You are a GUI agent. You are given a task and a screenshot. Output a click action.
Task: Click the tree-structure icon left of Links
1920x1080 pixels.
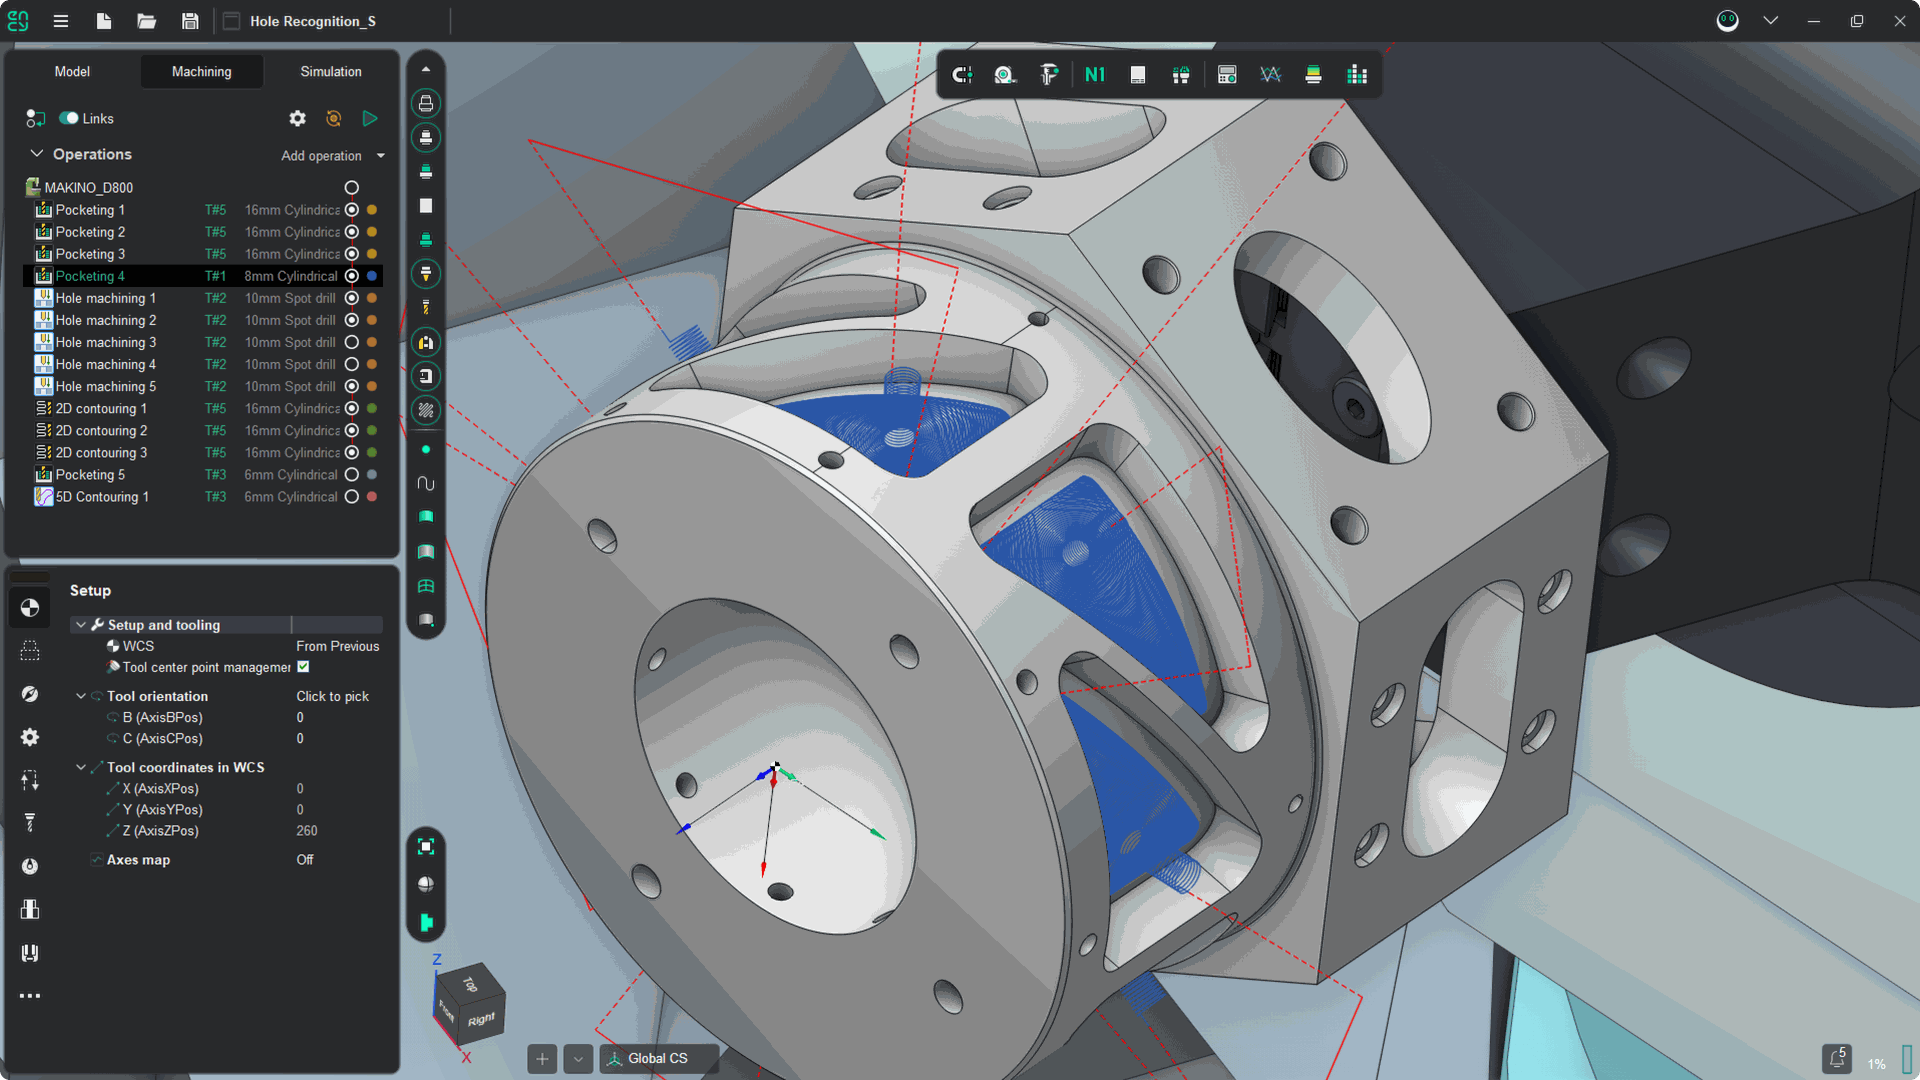36,118
